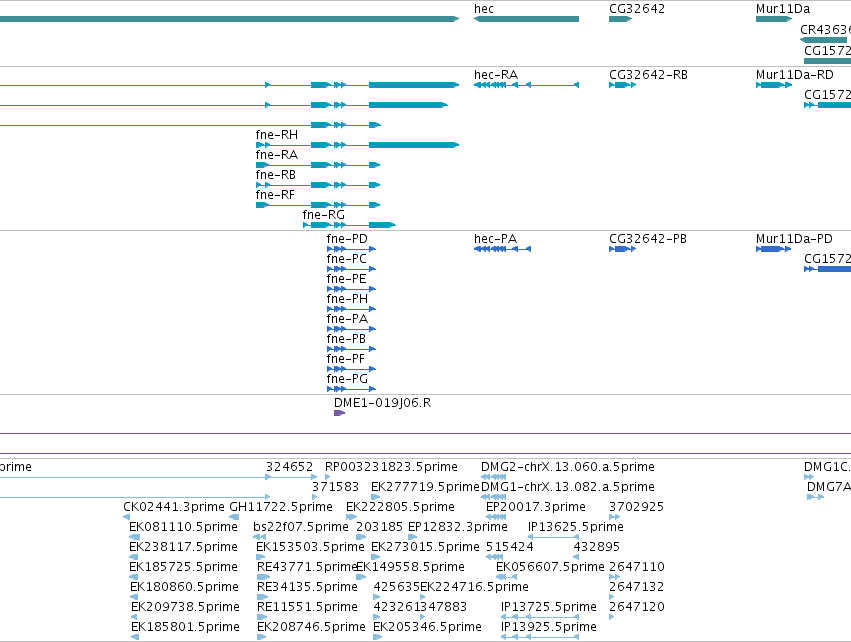This screenshot has width=851, height=642.
Task: Click the Mur11Da gene label
Action: (x=783, y=9)
